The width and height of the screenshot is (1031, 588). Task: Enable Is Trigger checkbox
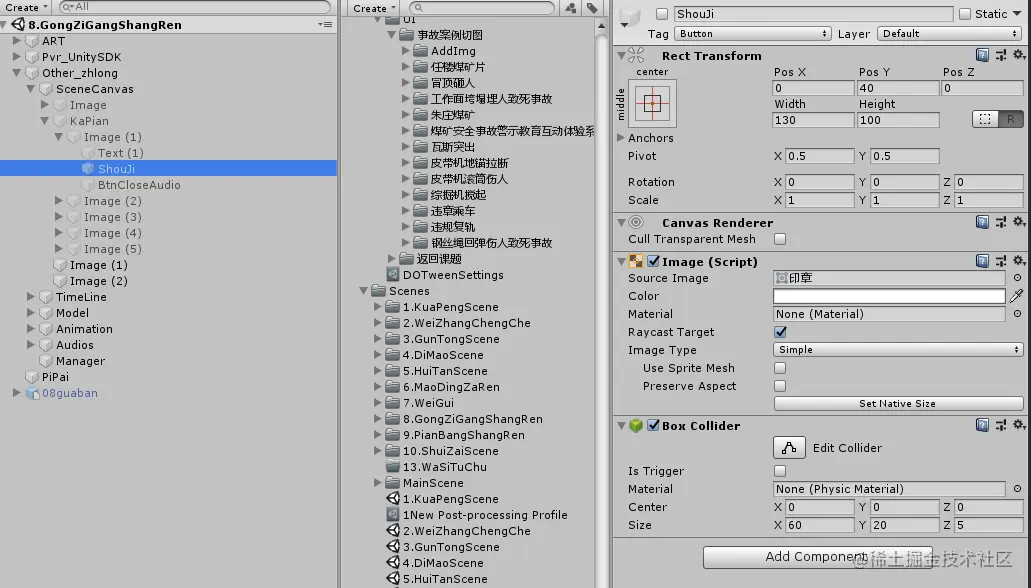[x=780, y=471]
